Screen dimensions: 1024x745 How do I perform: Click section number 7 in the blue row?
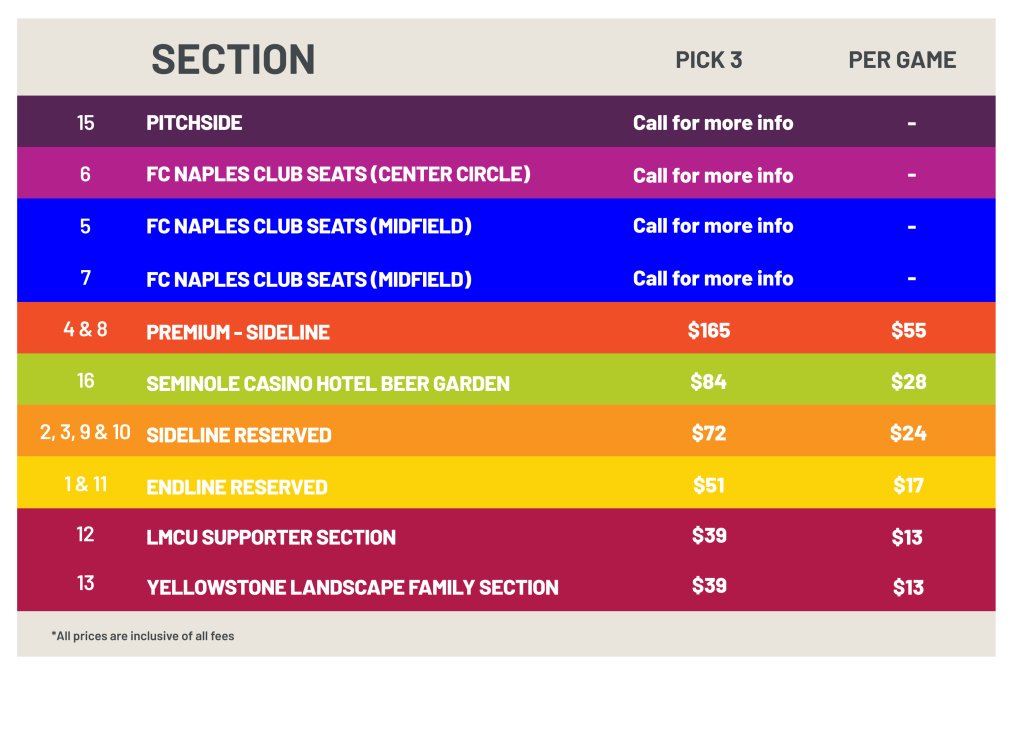pos(85,278)
